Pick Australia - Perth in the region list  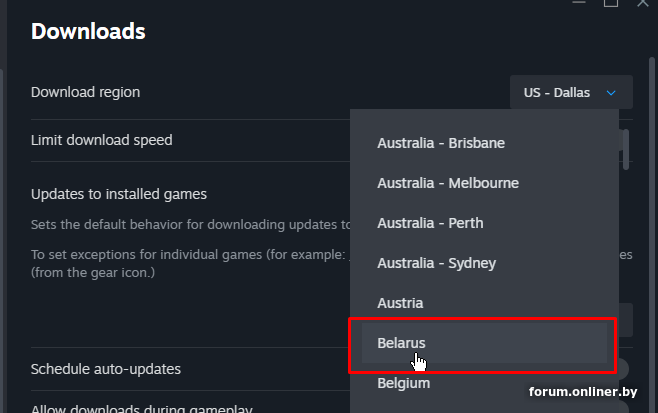430,223
